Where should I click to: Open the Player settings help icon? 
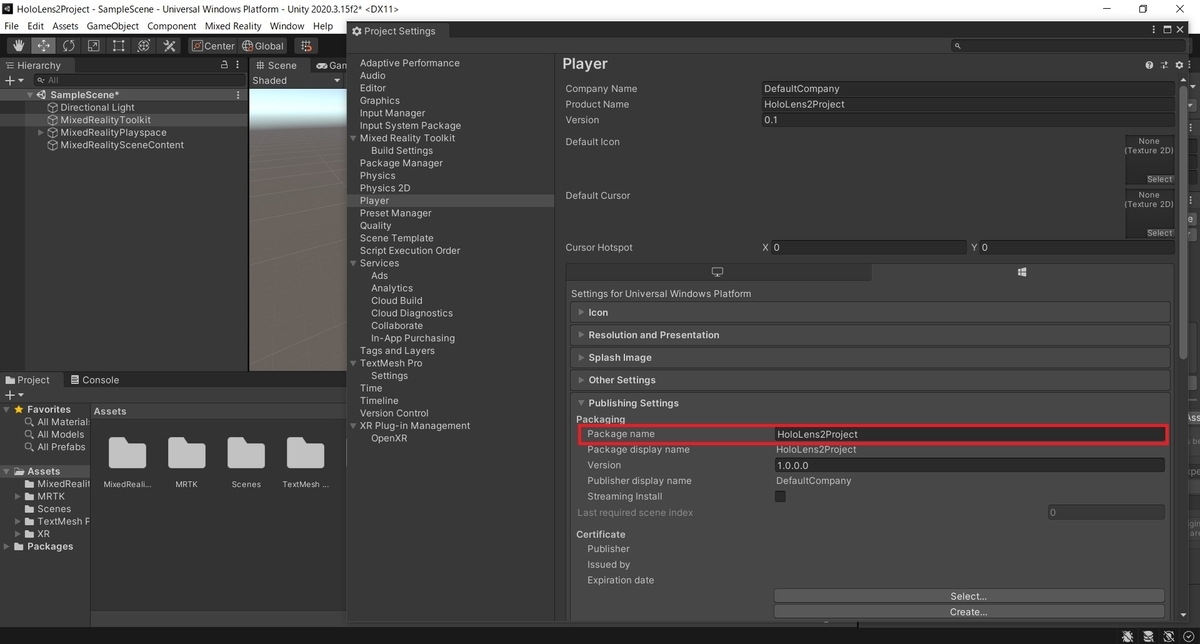click(1149, 65)
